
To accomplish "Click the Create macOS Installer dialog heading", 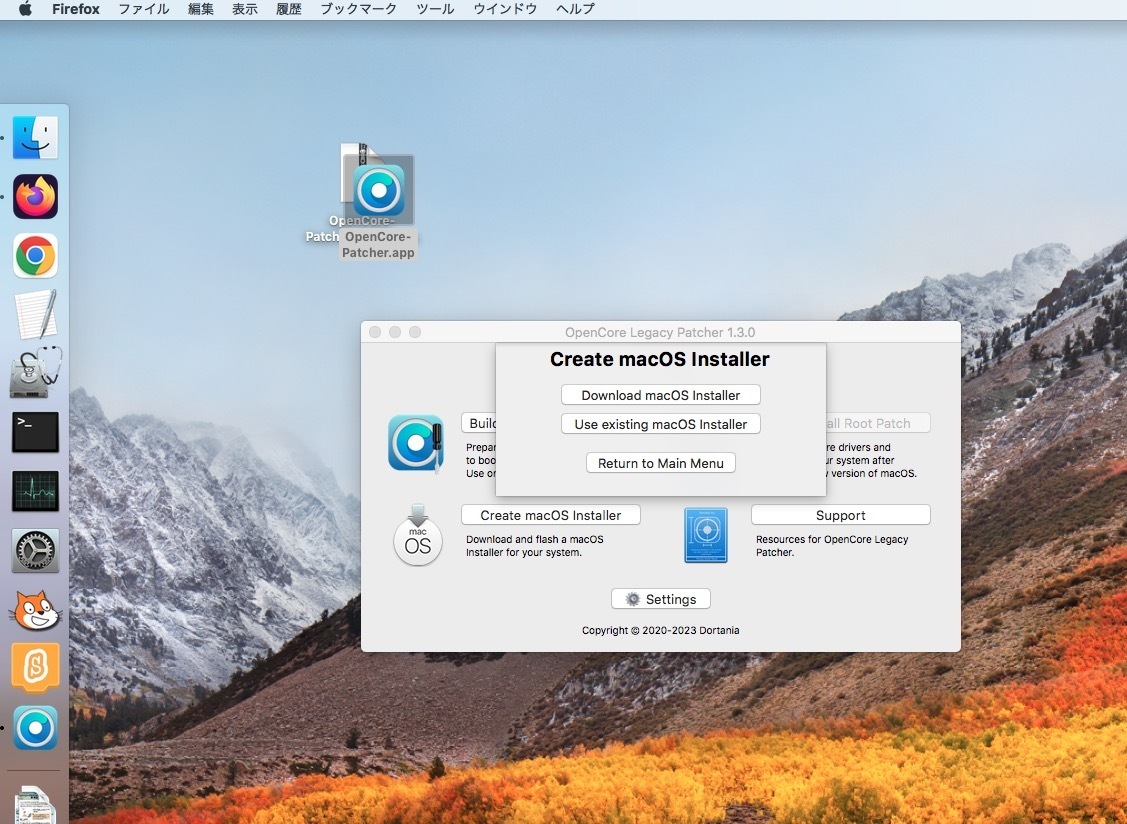I will pos(660,360).
